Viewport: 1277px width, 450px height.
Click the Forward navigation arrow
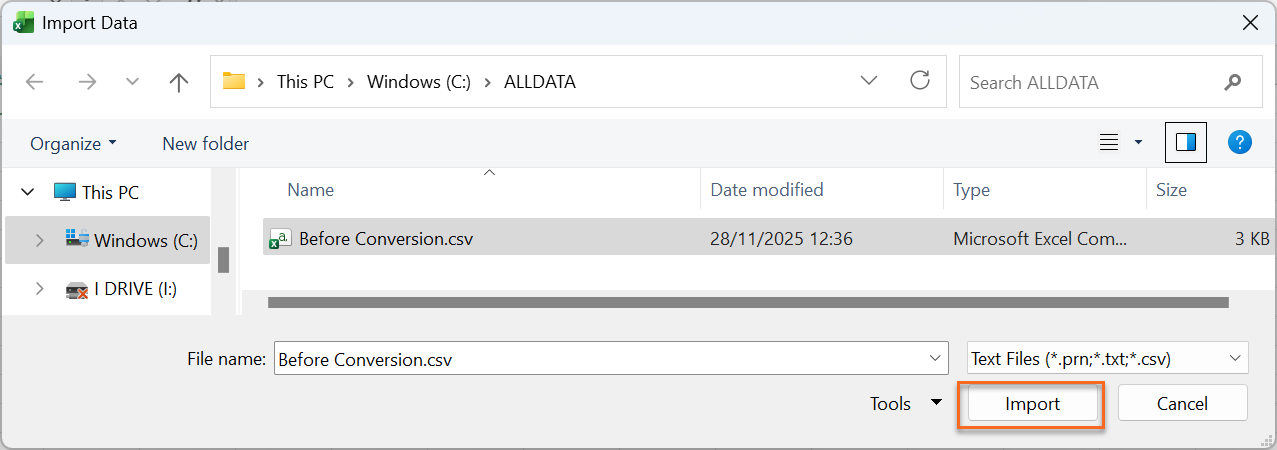[87, 82]
